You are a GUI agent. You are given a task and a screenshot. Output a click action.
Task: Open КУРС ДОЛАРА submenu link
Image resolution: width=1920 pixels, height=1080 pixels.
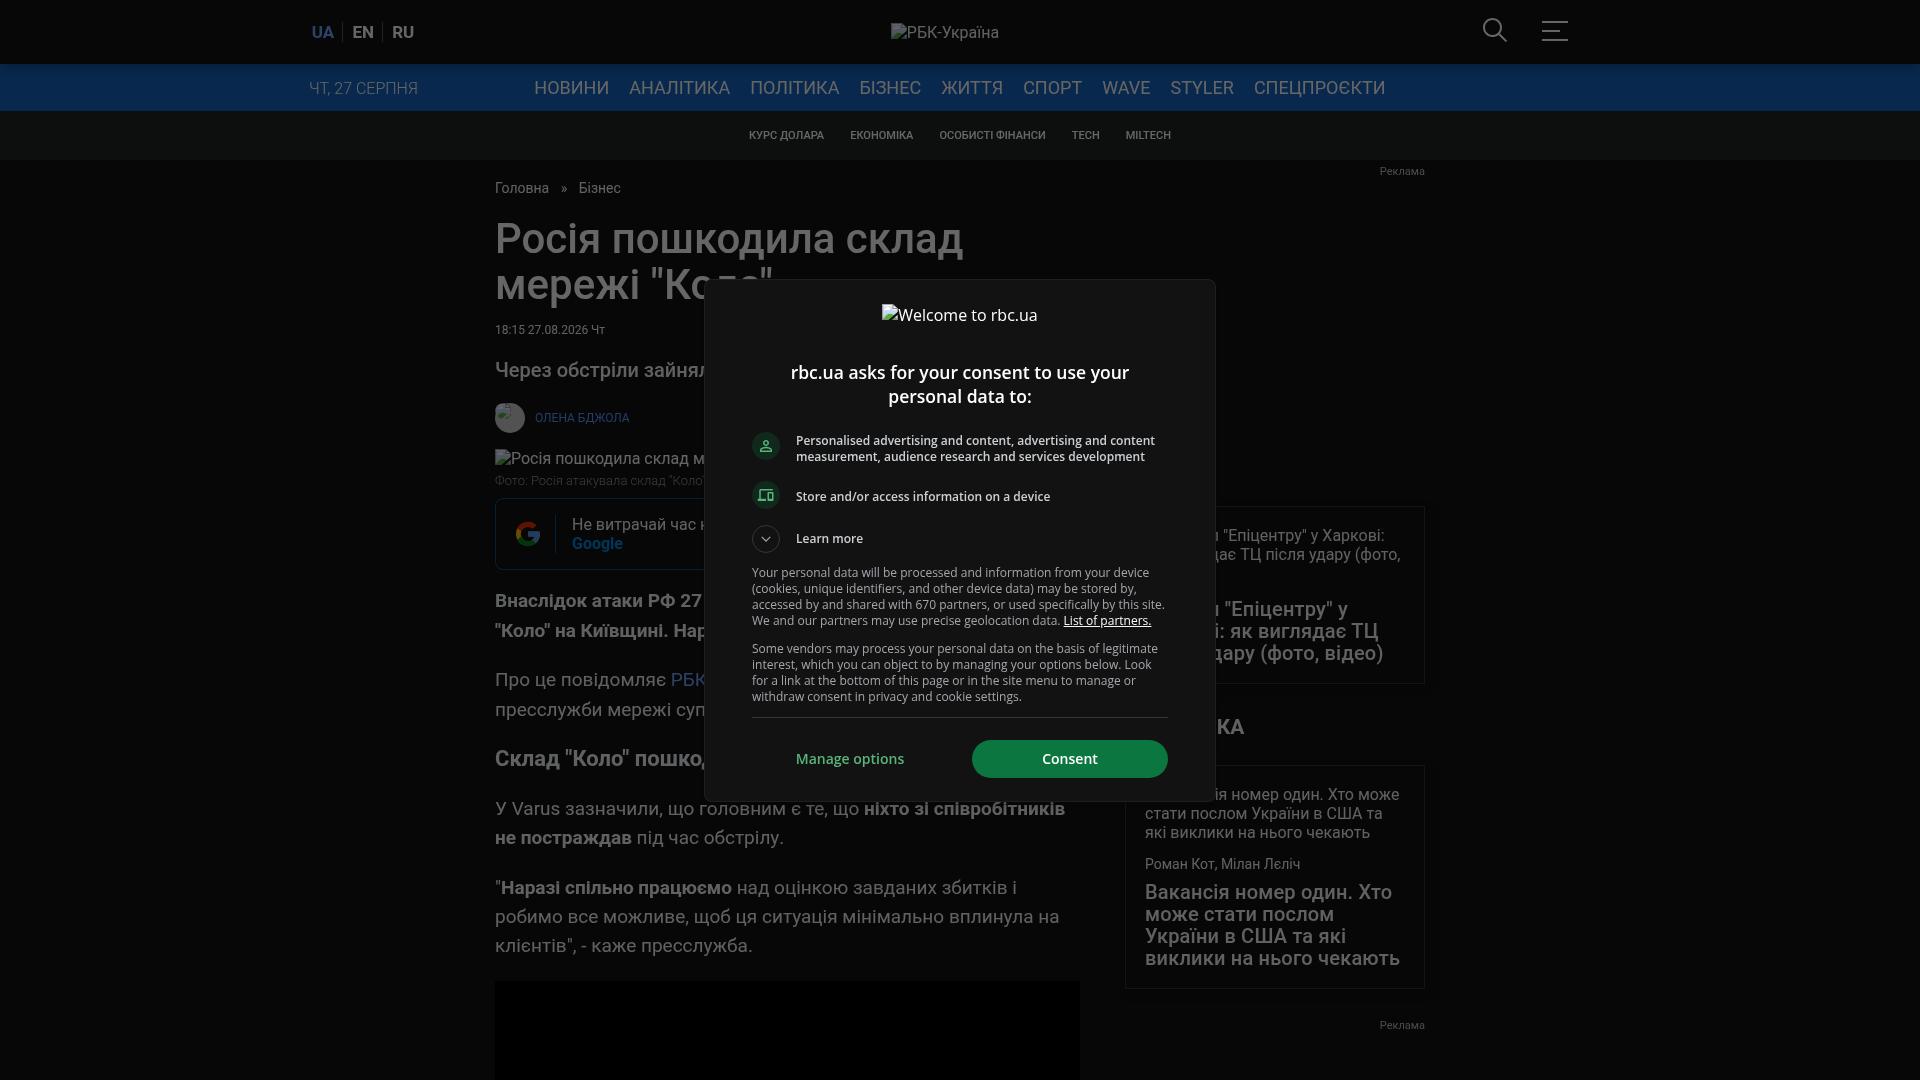click(x=786, y=135)
